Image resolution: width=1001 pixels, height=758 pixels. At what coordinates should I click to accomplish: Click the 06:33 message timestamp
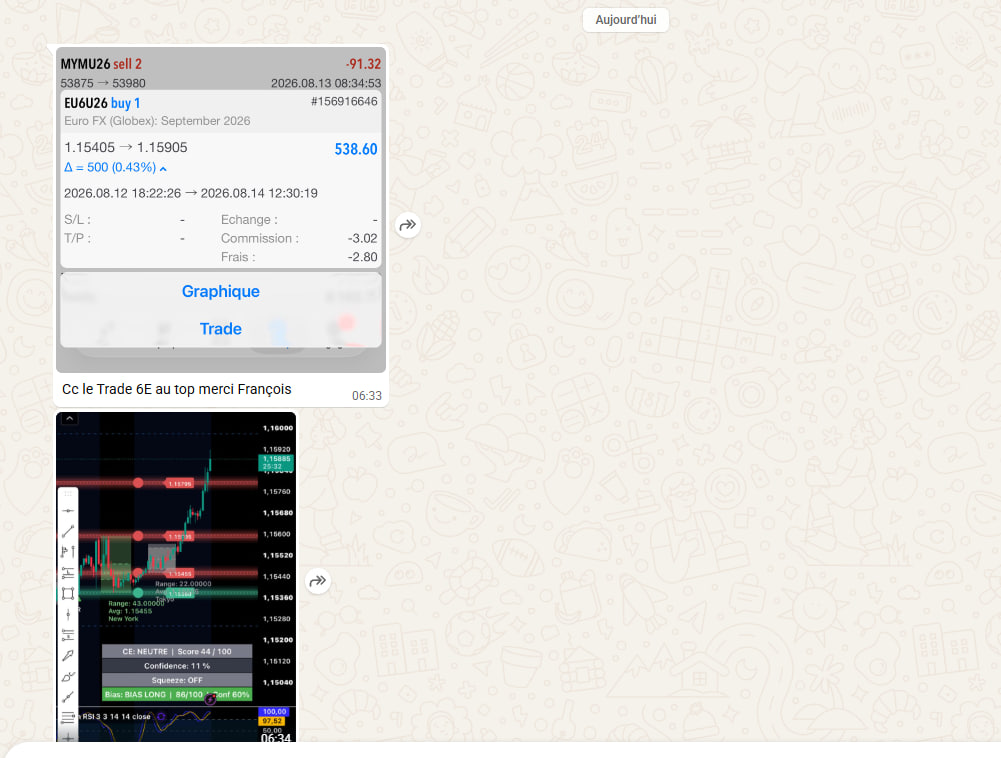[x=366, y=396]
